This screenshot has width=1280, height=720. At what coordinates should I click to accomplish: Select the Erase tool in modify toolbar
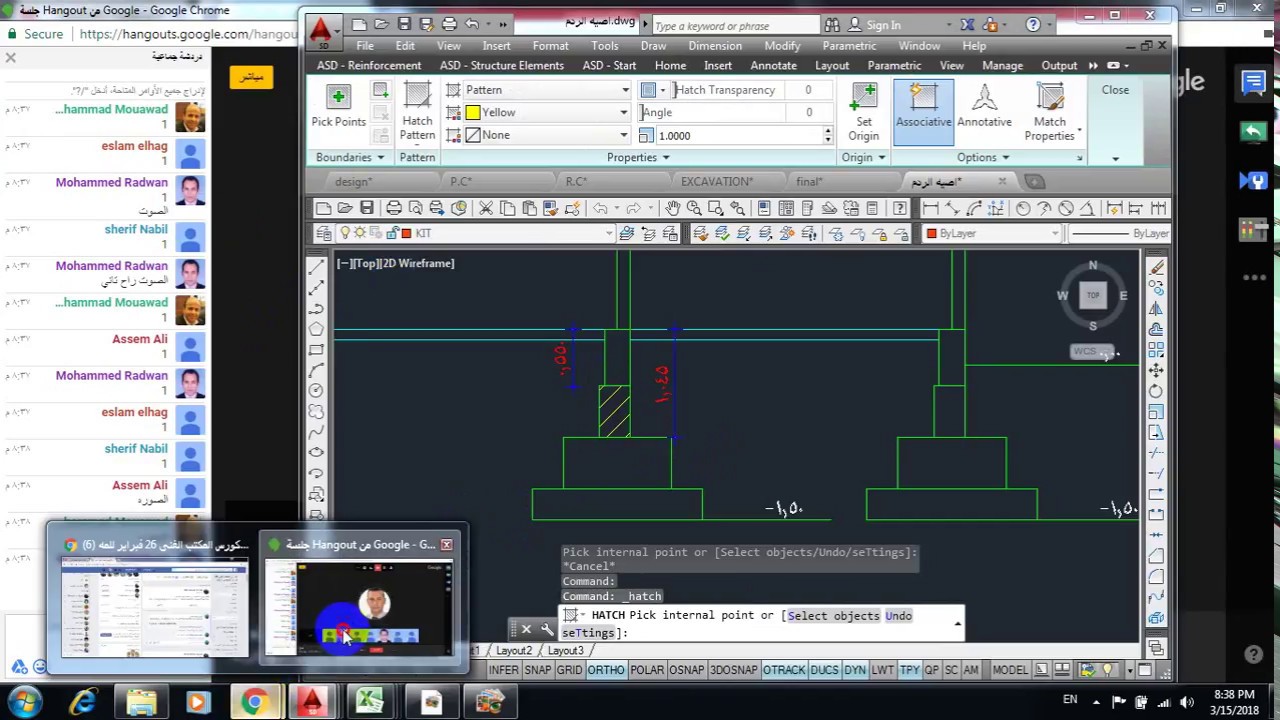(x=1157, y=267)
